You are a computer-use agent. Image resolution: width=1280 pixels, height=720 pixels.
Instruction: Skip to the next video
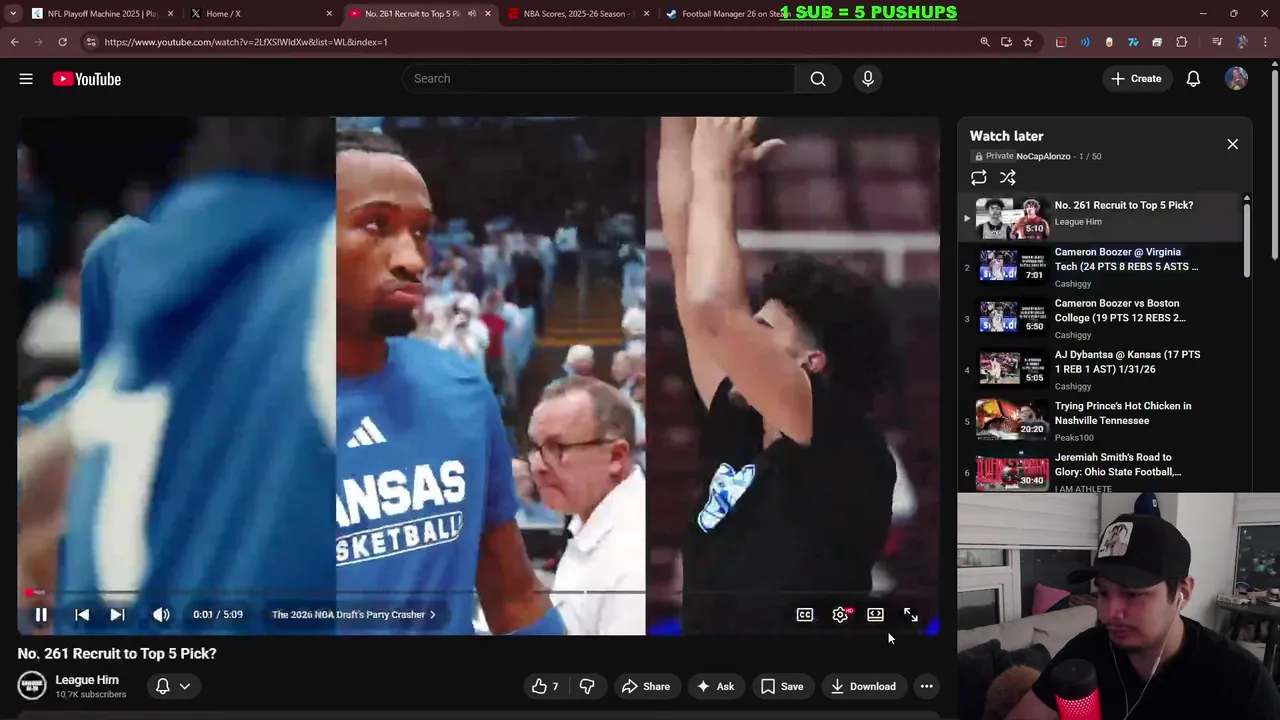click(x=117, y=615)
